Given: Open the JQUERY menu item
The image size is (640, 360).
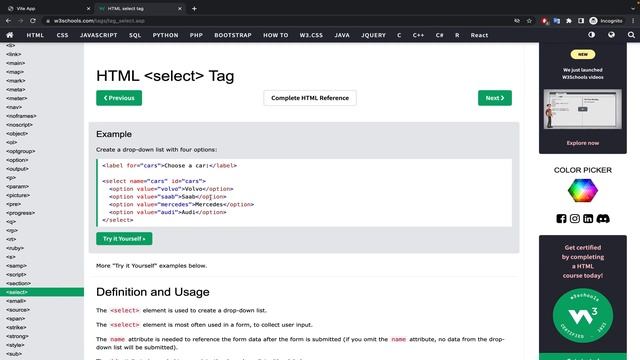Looking at the screenshot, I should (x=373, y=35).
